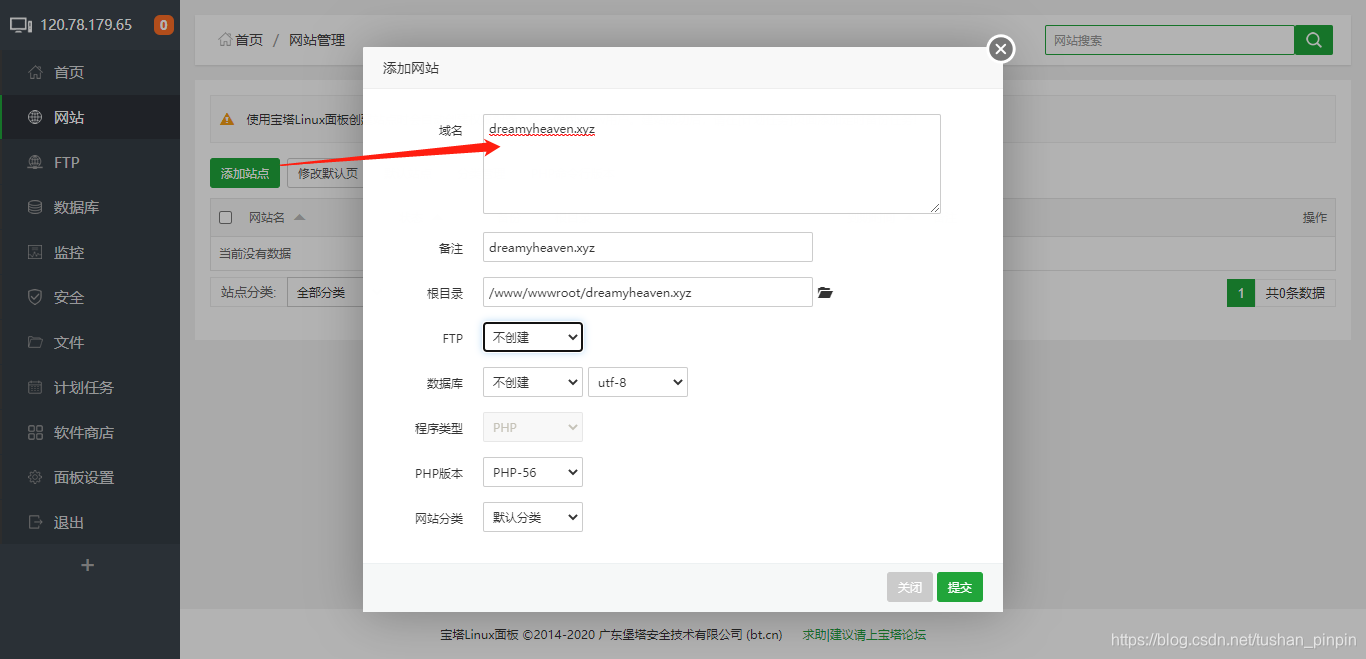This screenshot has height=659, width=1366.
Task: Open FTP in the sidebar
Action: click(90, 162)
